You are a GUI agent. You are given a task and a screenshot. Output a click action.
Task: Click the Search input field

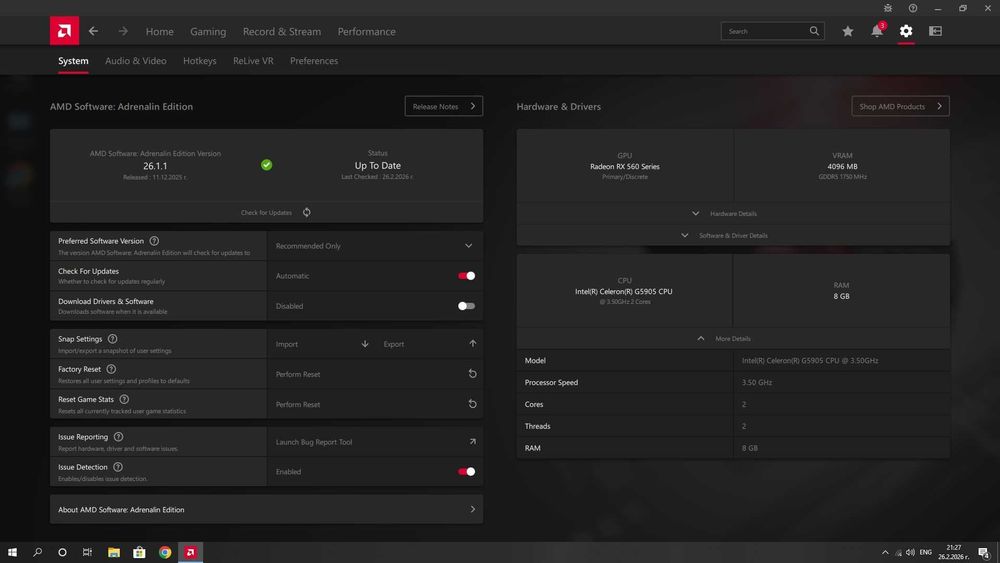point(765,31)
